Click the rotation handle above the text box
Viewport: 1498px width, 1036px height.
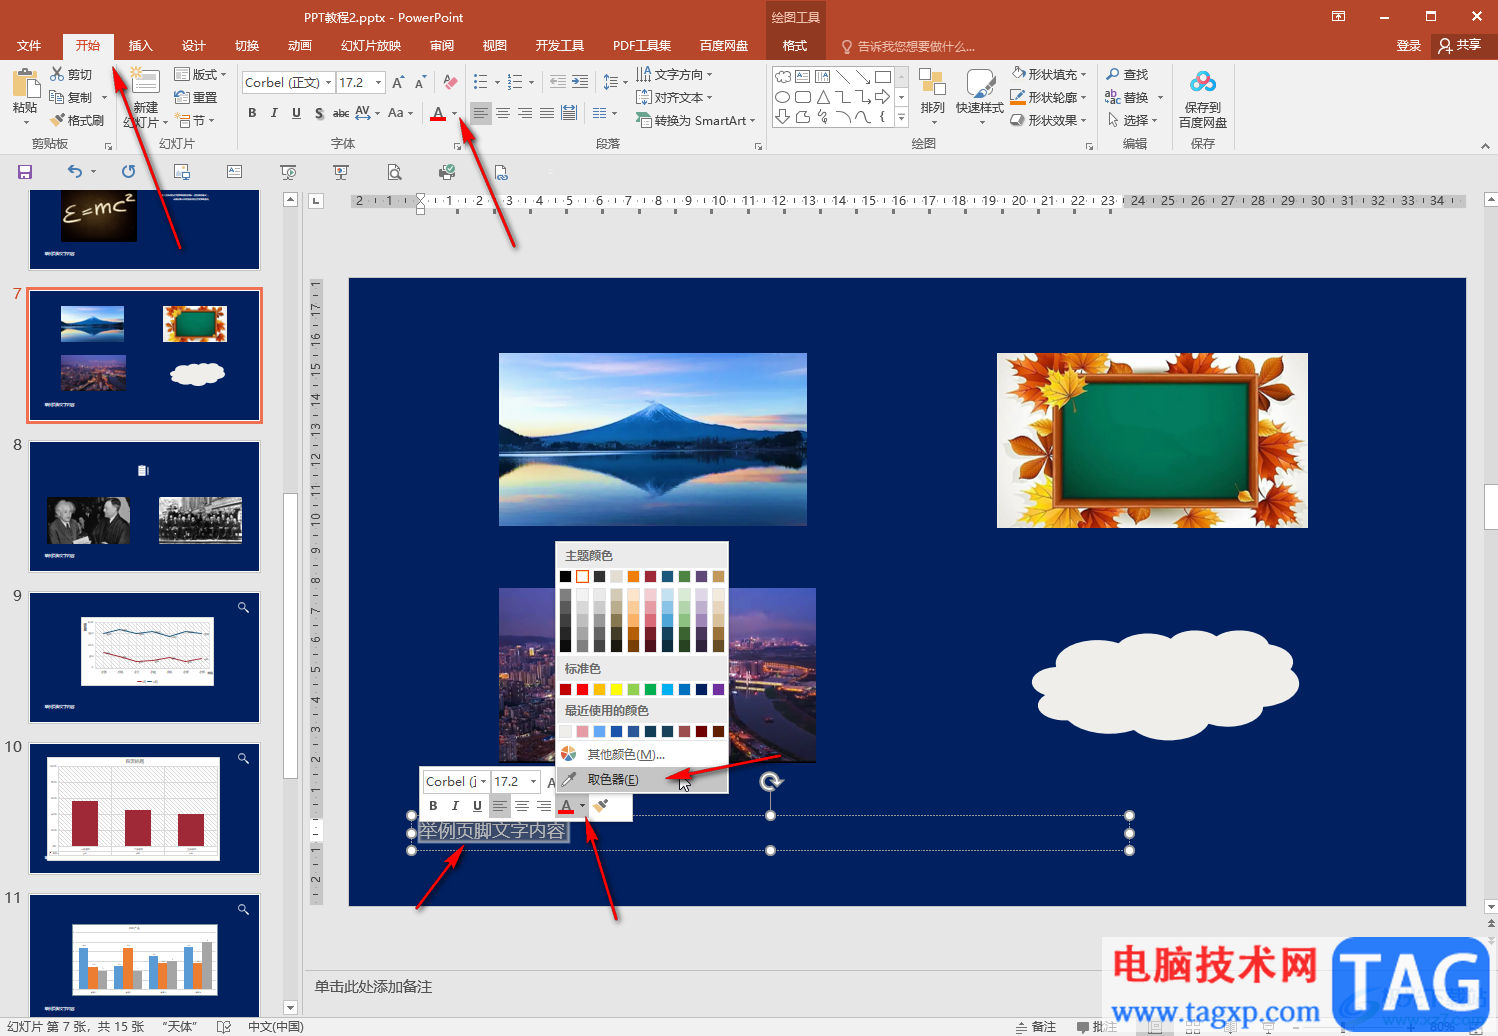pyautogui.click(x=770, y=781)
